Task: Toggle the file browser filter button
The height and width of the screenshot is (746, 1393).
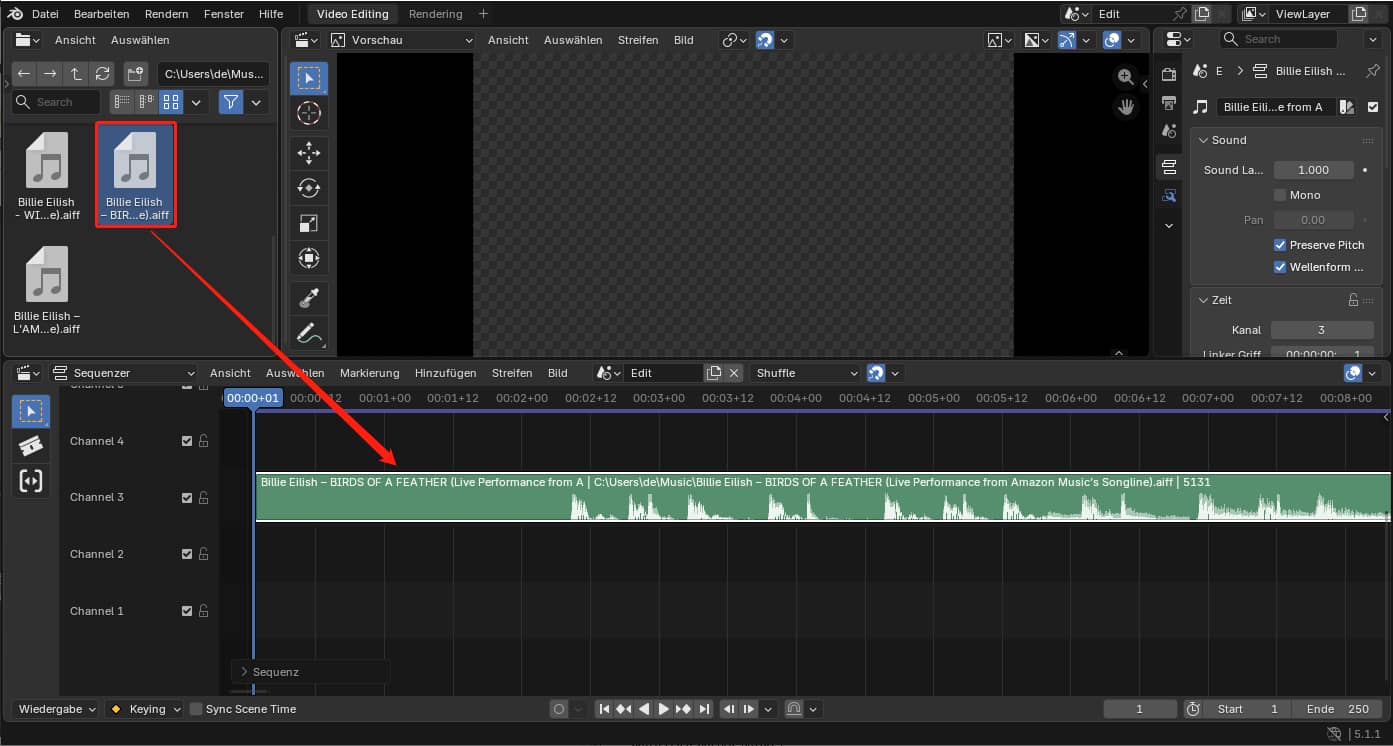Action: tap(231, 102)
